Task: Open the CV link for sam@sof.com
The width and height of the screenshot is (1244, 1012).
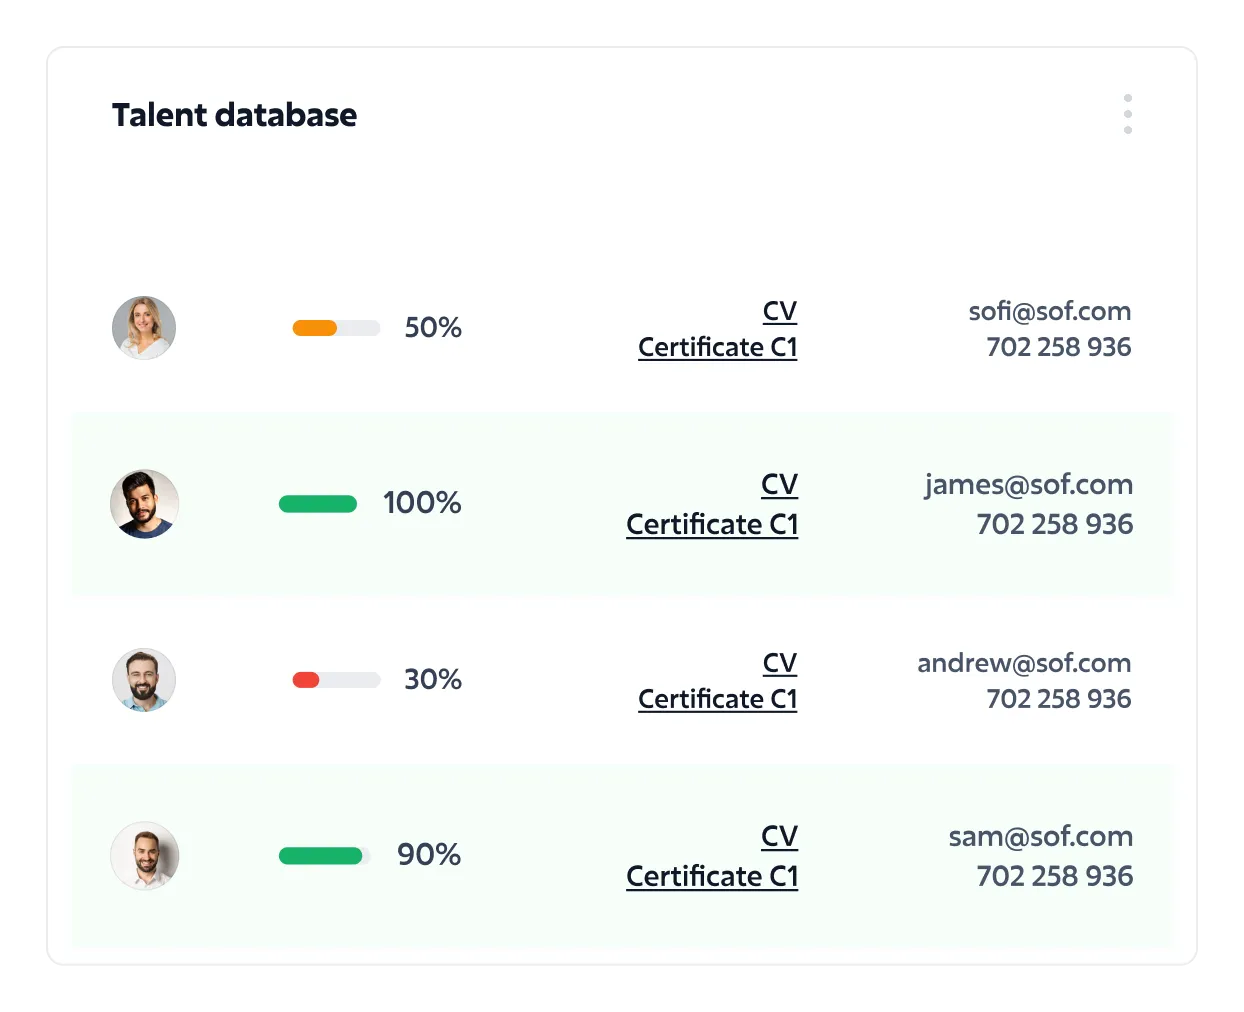Action: point(779,837)
